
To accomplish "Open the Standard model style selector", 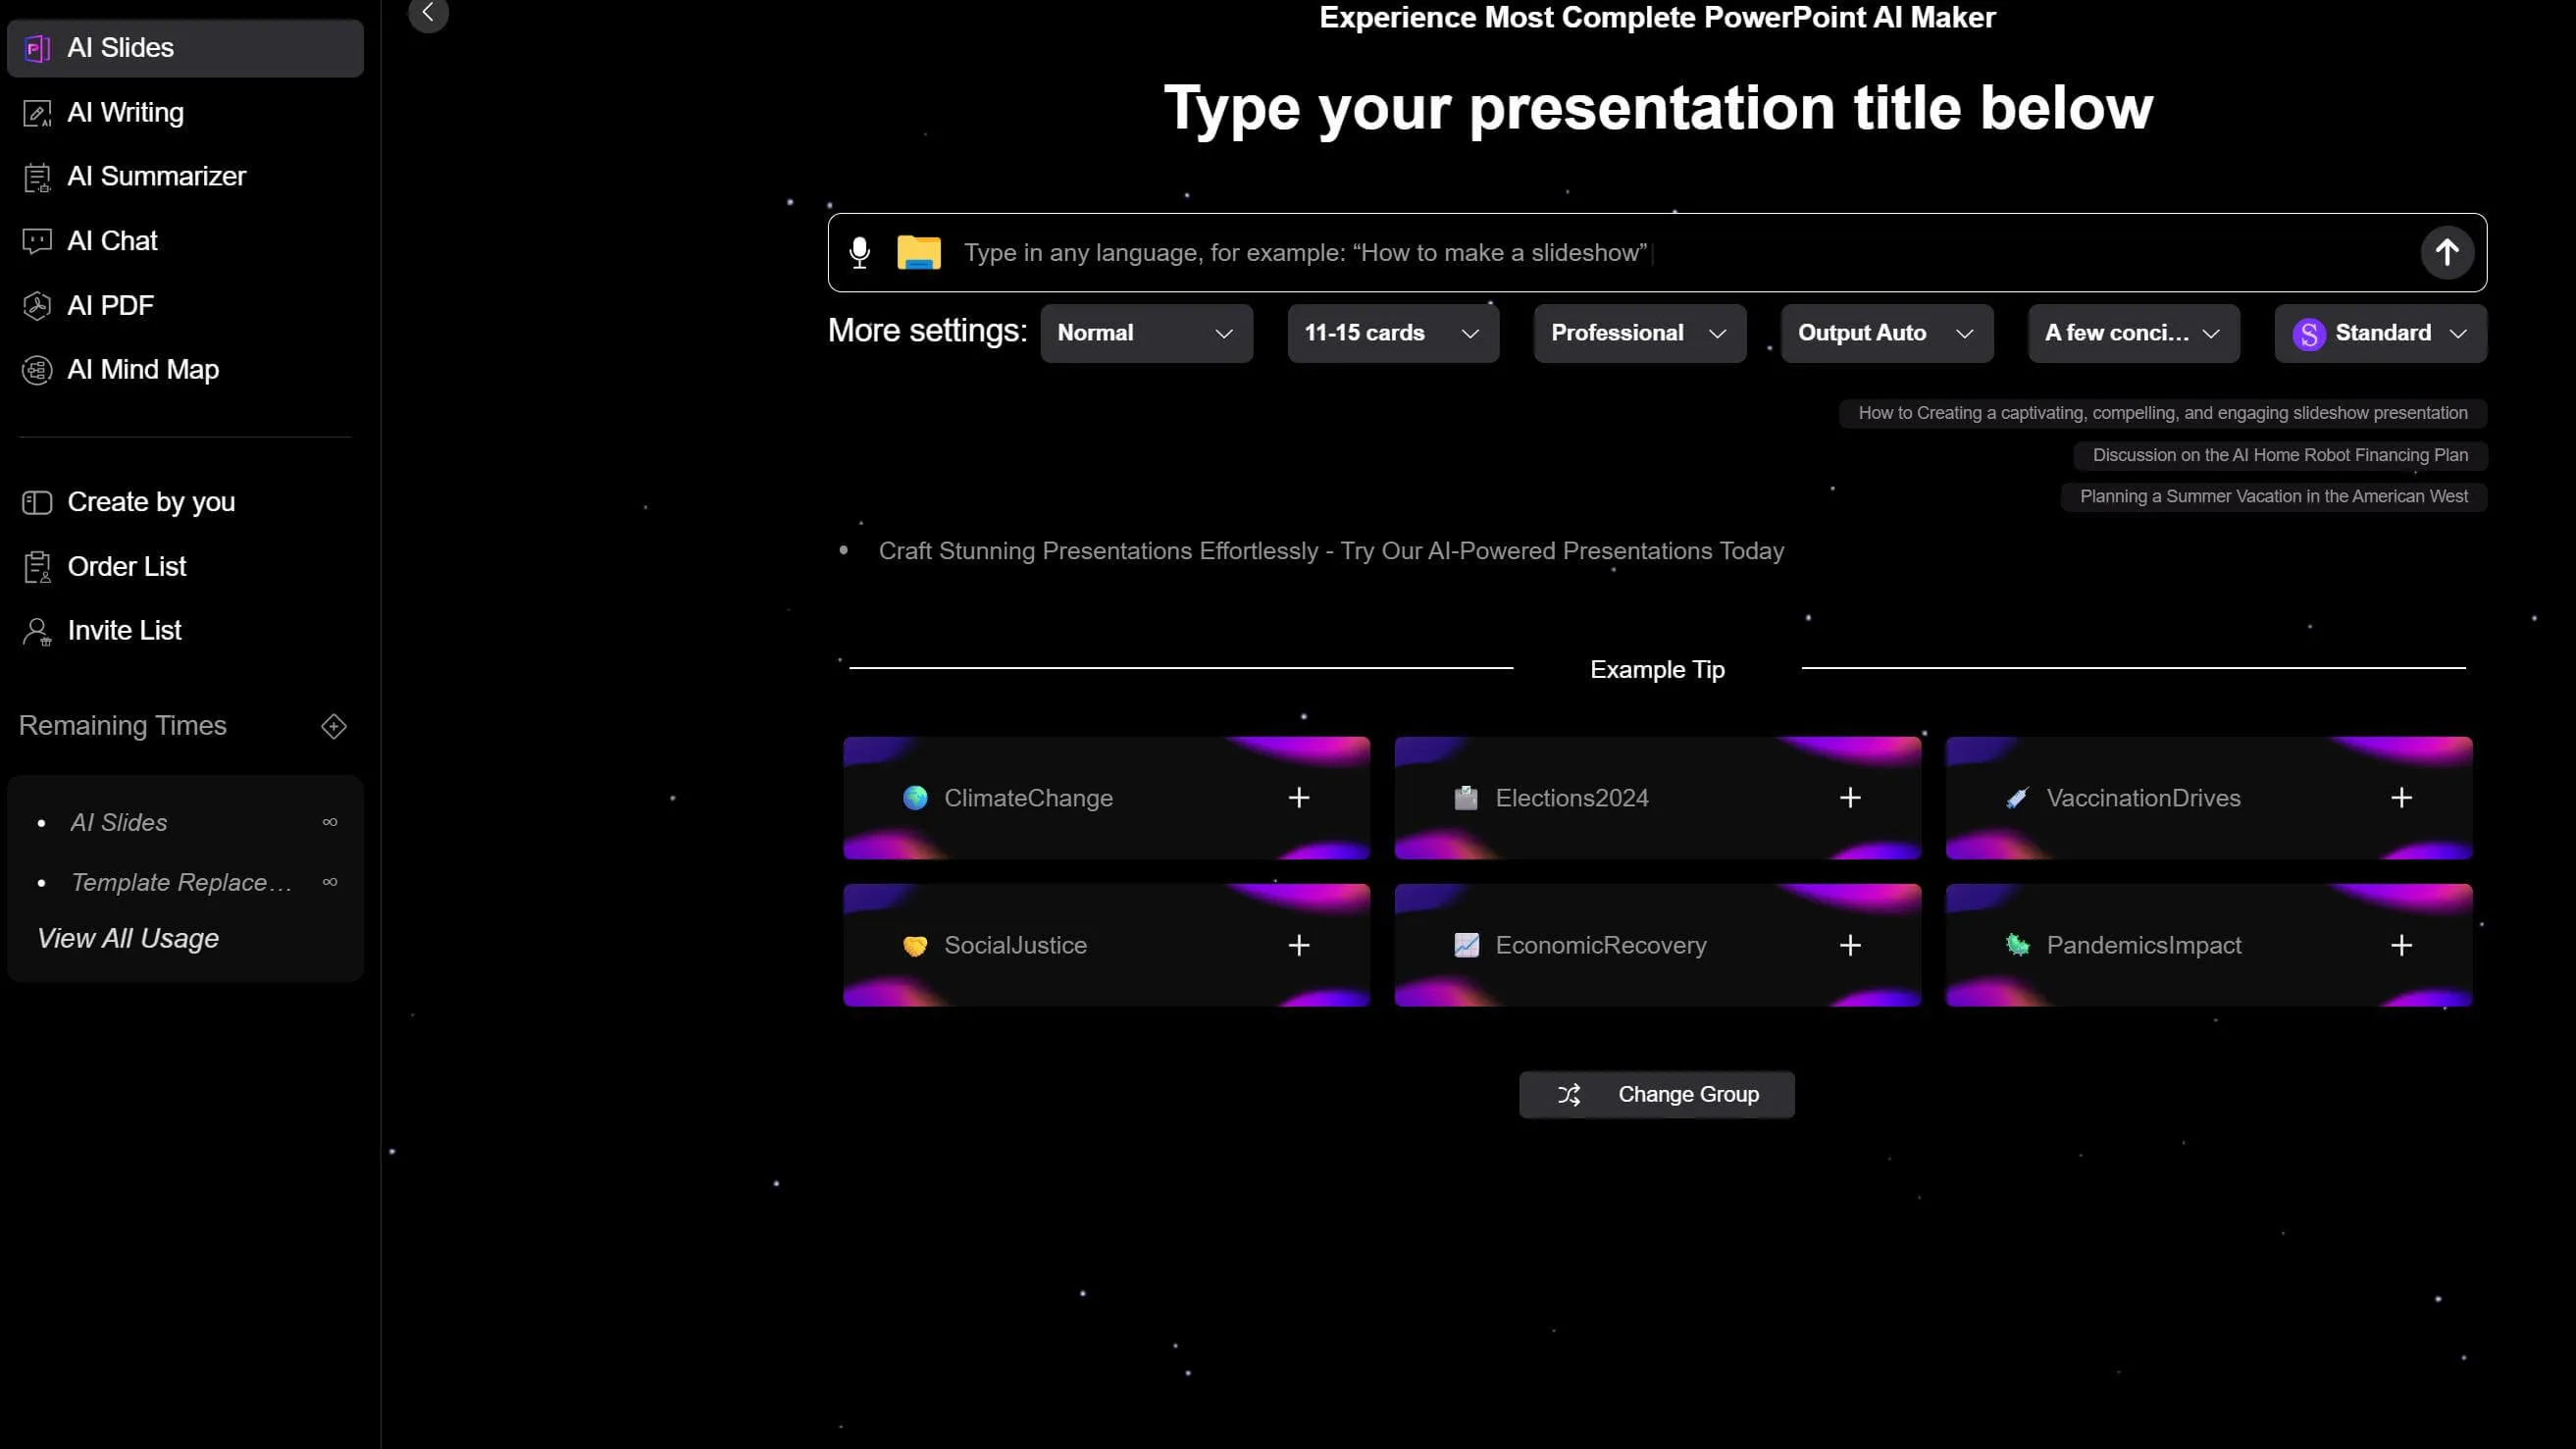I will click(2379, 333).
